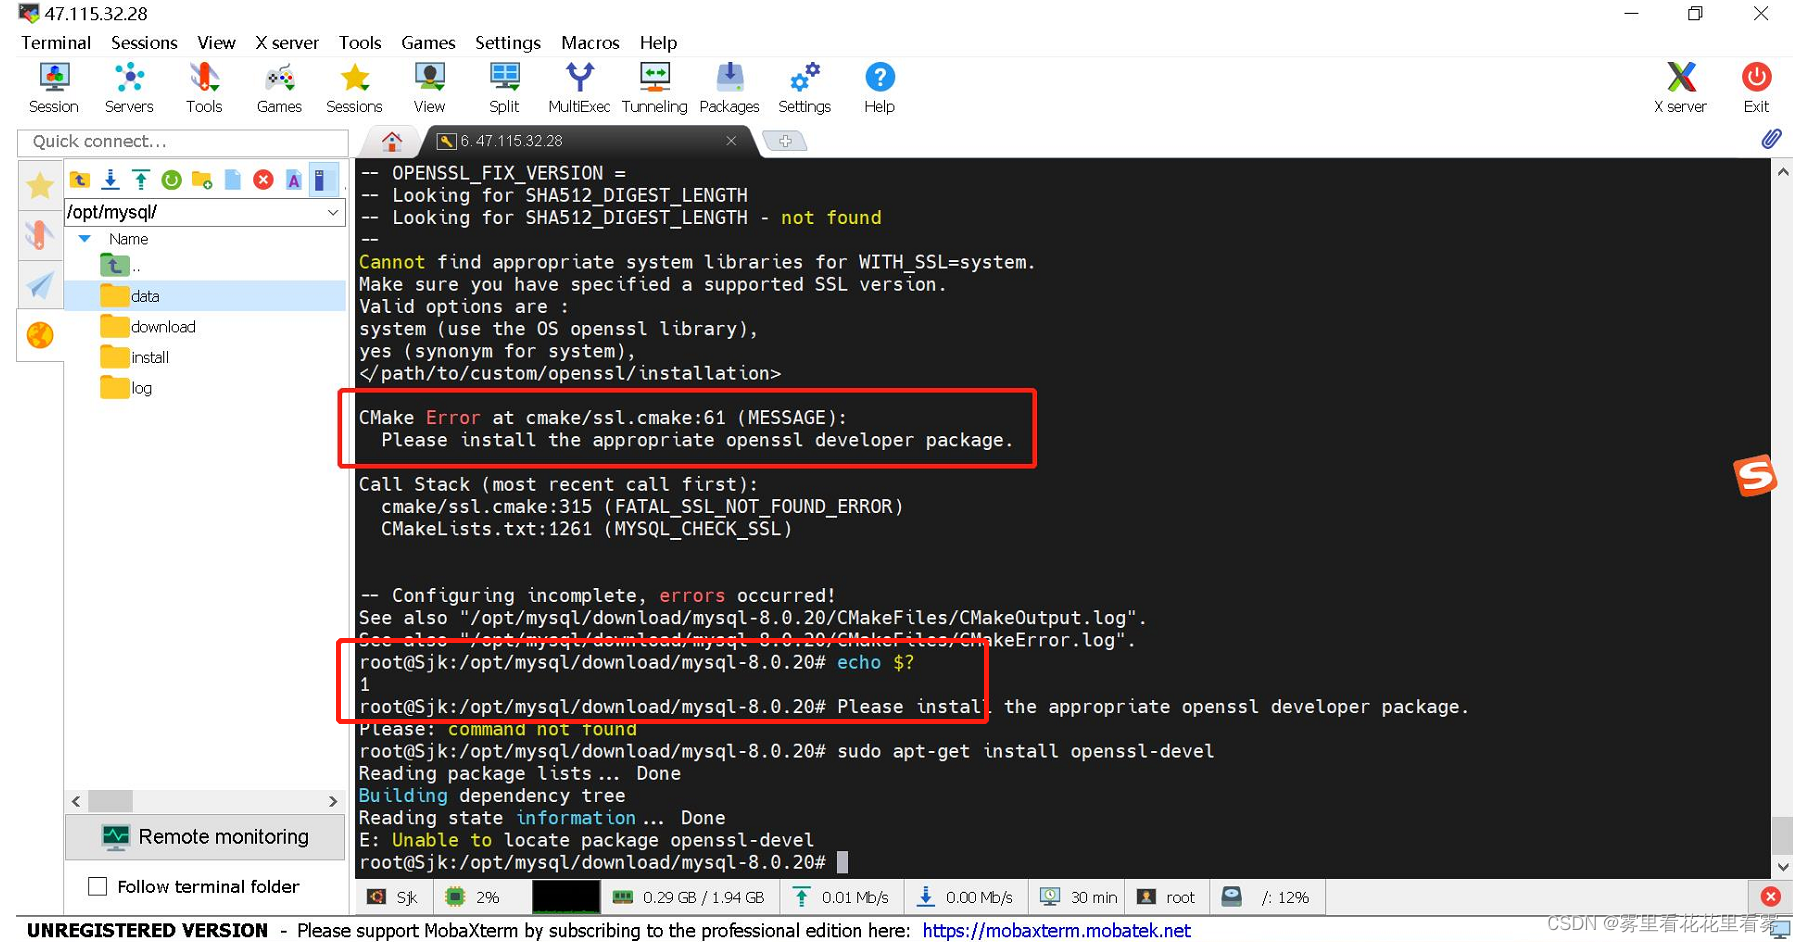The image size is (1793, 942).
Task: Open the Settings menu
Action: click(x=508, y=43)
